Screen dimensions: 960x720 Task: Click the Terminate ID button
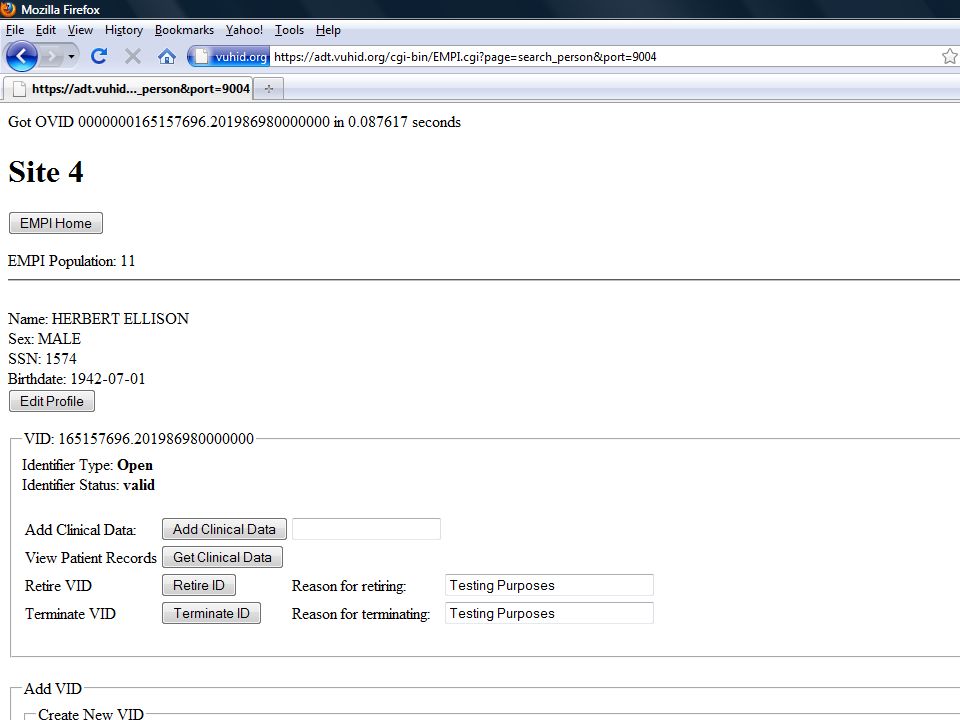[211, 613]
